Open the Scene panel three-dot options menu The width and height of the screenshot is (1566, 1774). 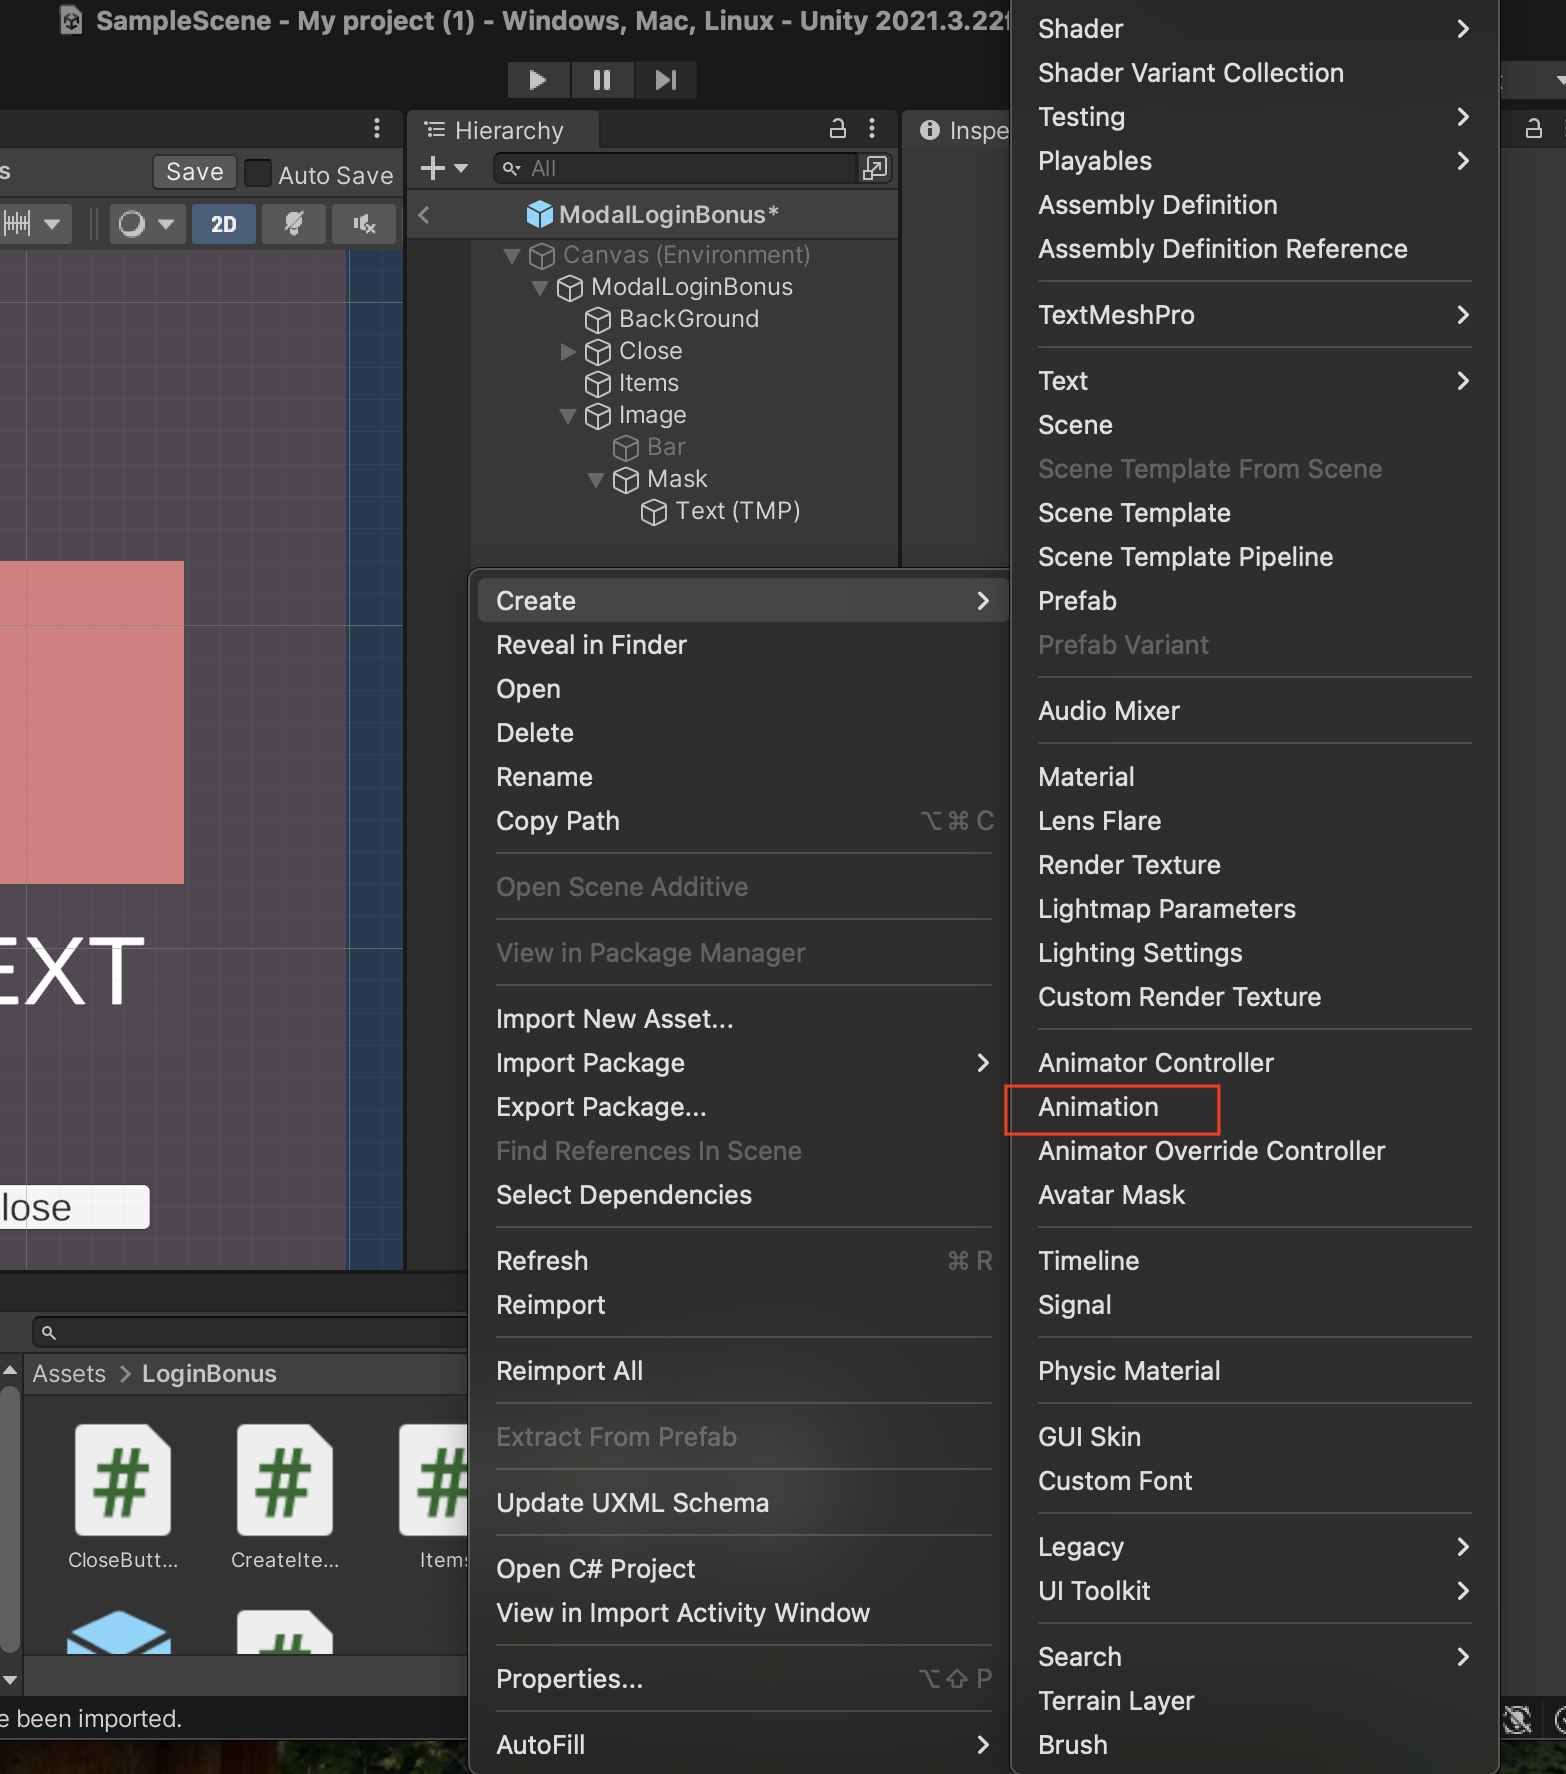[377, 128]
